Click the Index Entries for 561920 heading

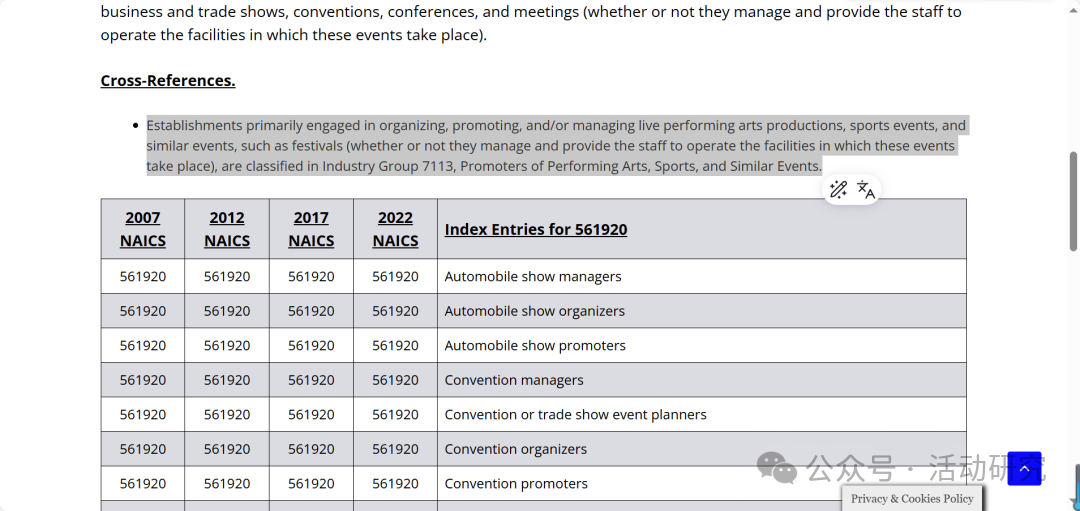536,229
